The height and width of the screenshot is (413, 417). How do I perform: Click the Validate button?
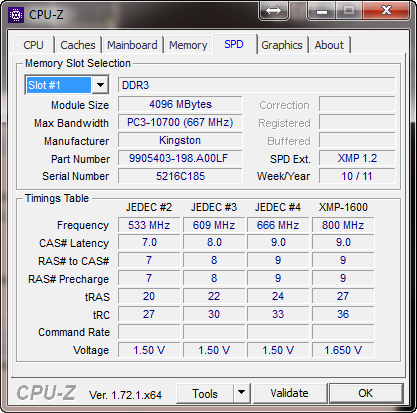click(289, 393)
